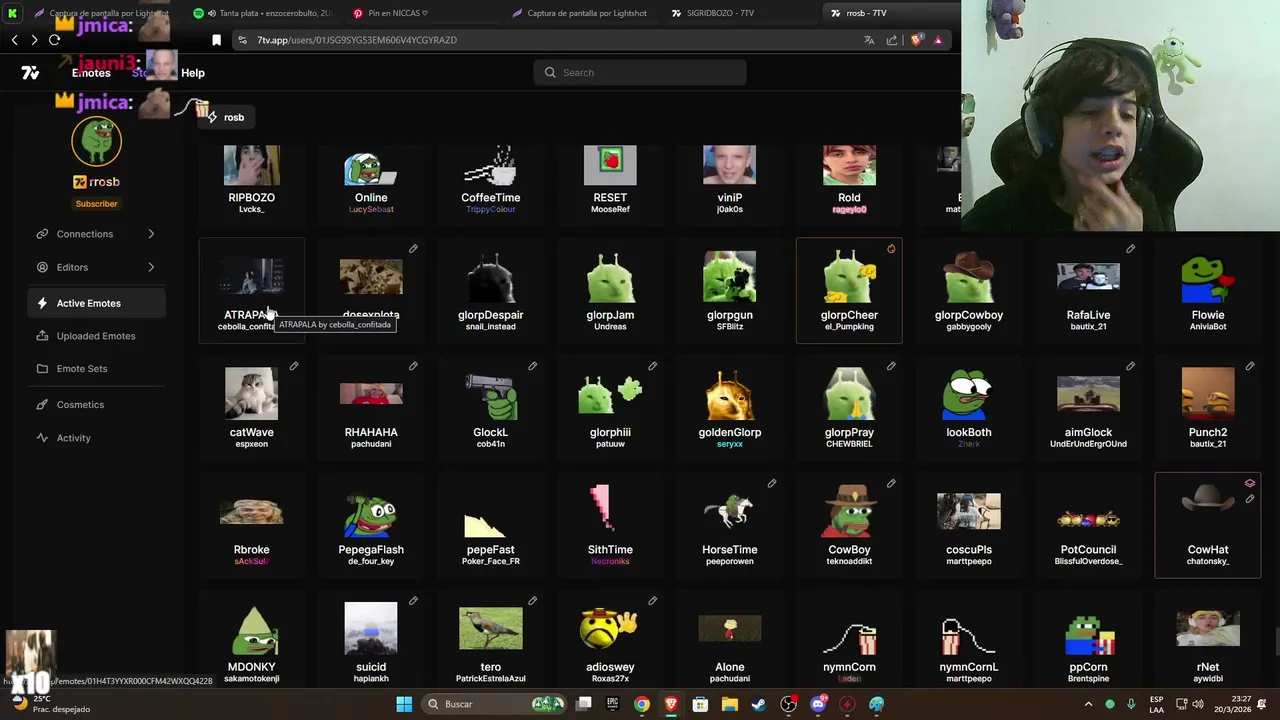
Task: Open the lookBoth emote thumbnail
Action: (x=969, y=394)
